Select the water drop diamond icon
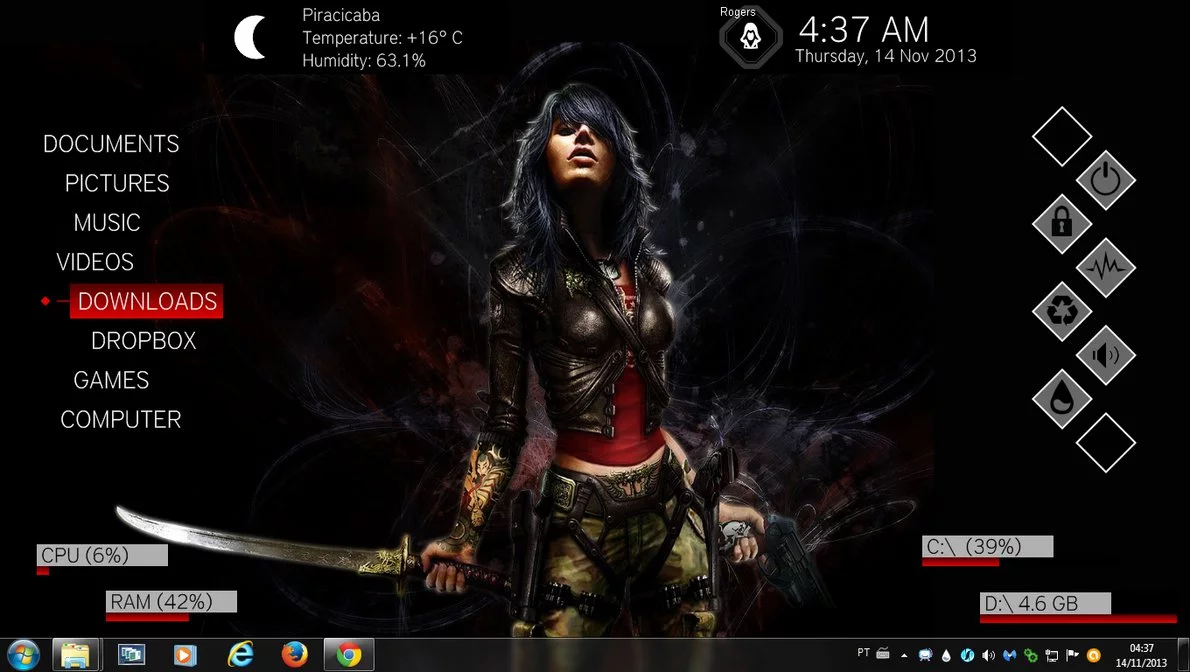This screenshot has height=672, width=1190. click(x=1061, y=398)
